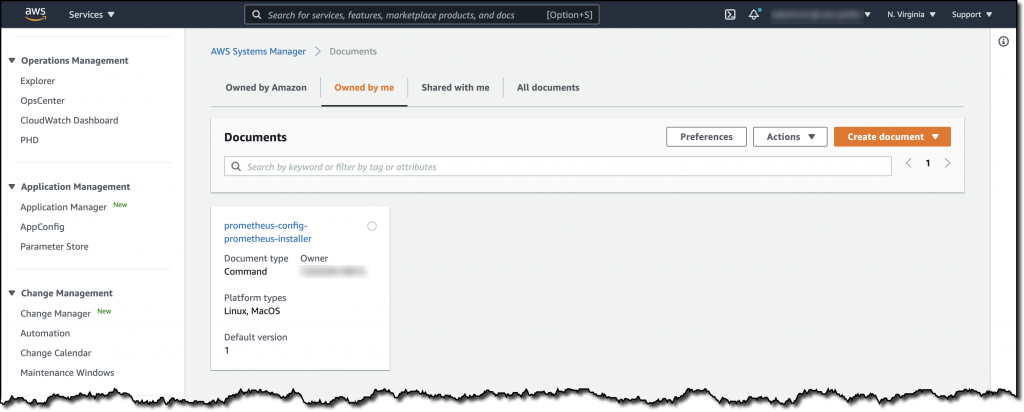Focus the documents keyword filter field
This screenshot has height=412, width=1024.
click(558, 166)
